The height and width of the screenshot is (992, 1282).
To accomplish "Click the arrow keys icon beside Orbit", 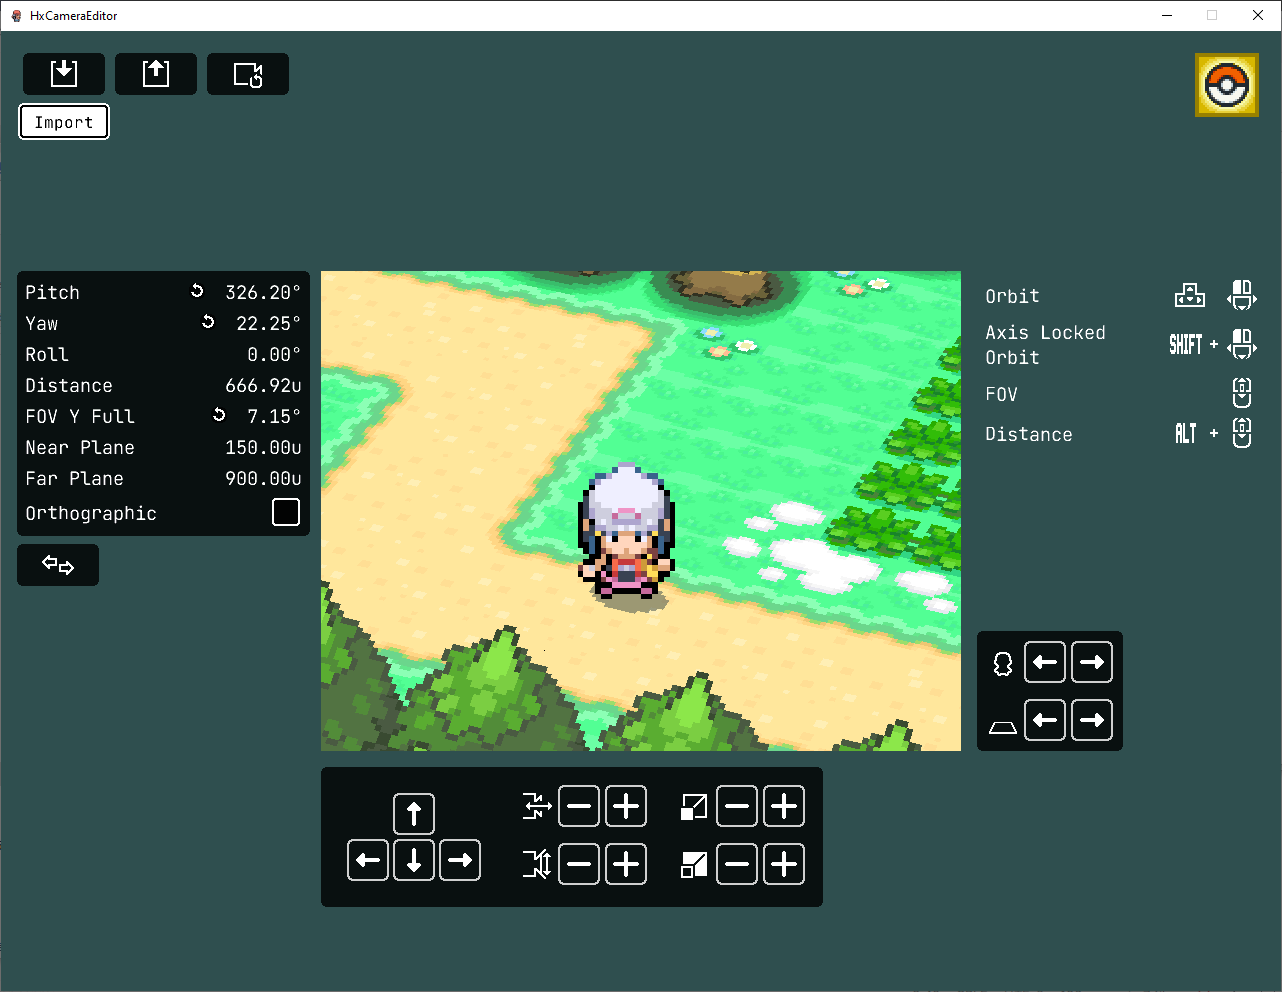I will (1190, 296).
